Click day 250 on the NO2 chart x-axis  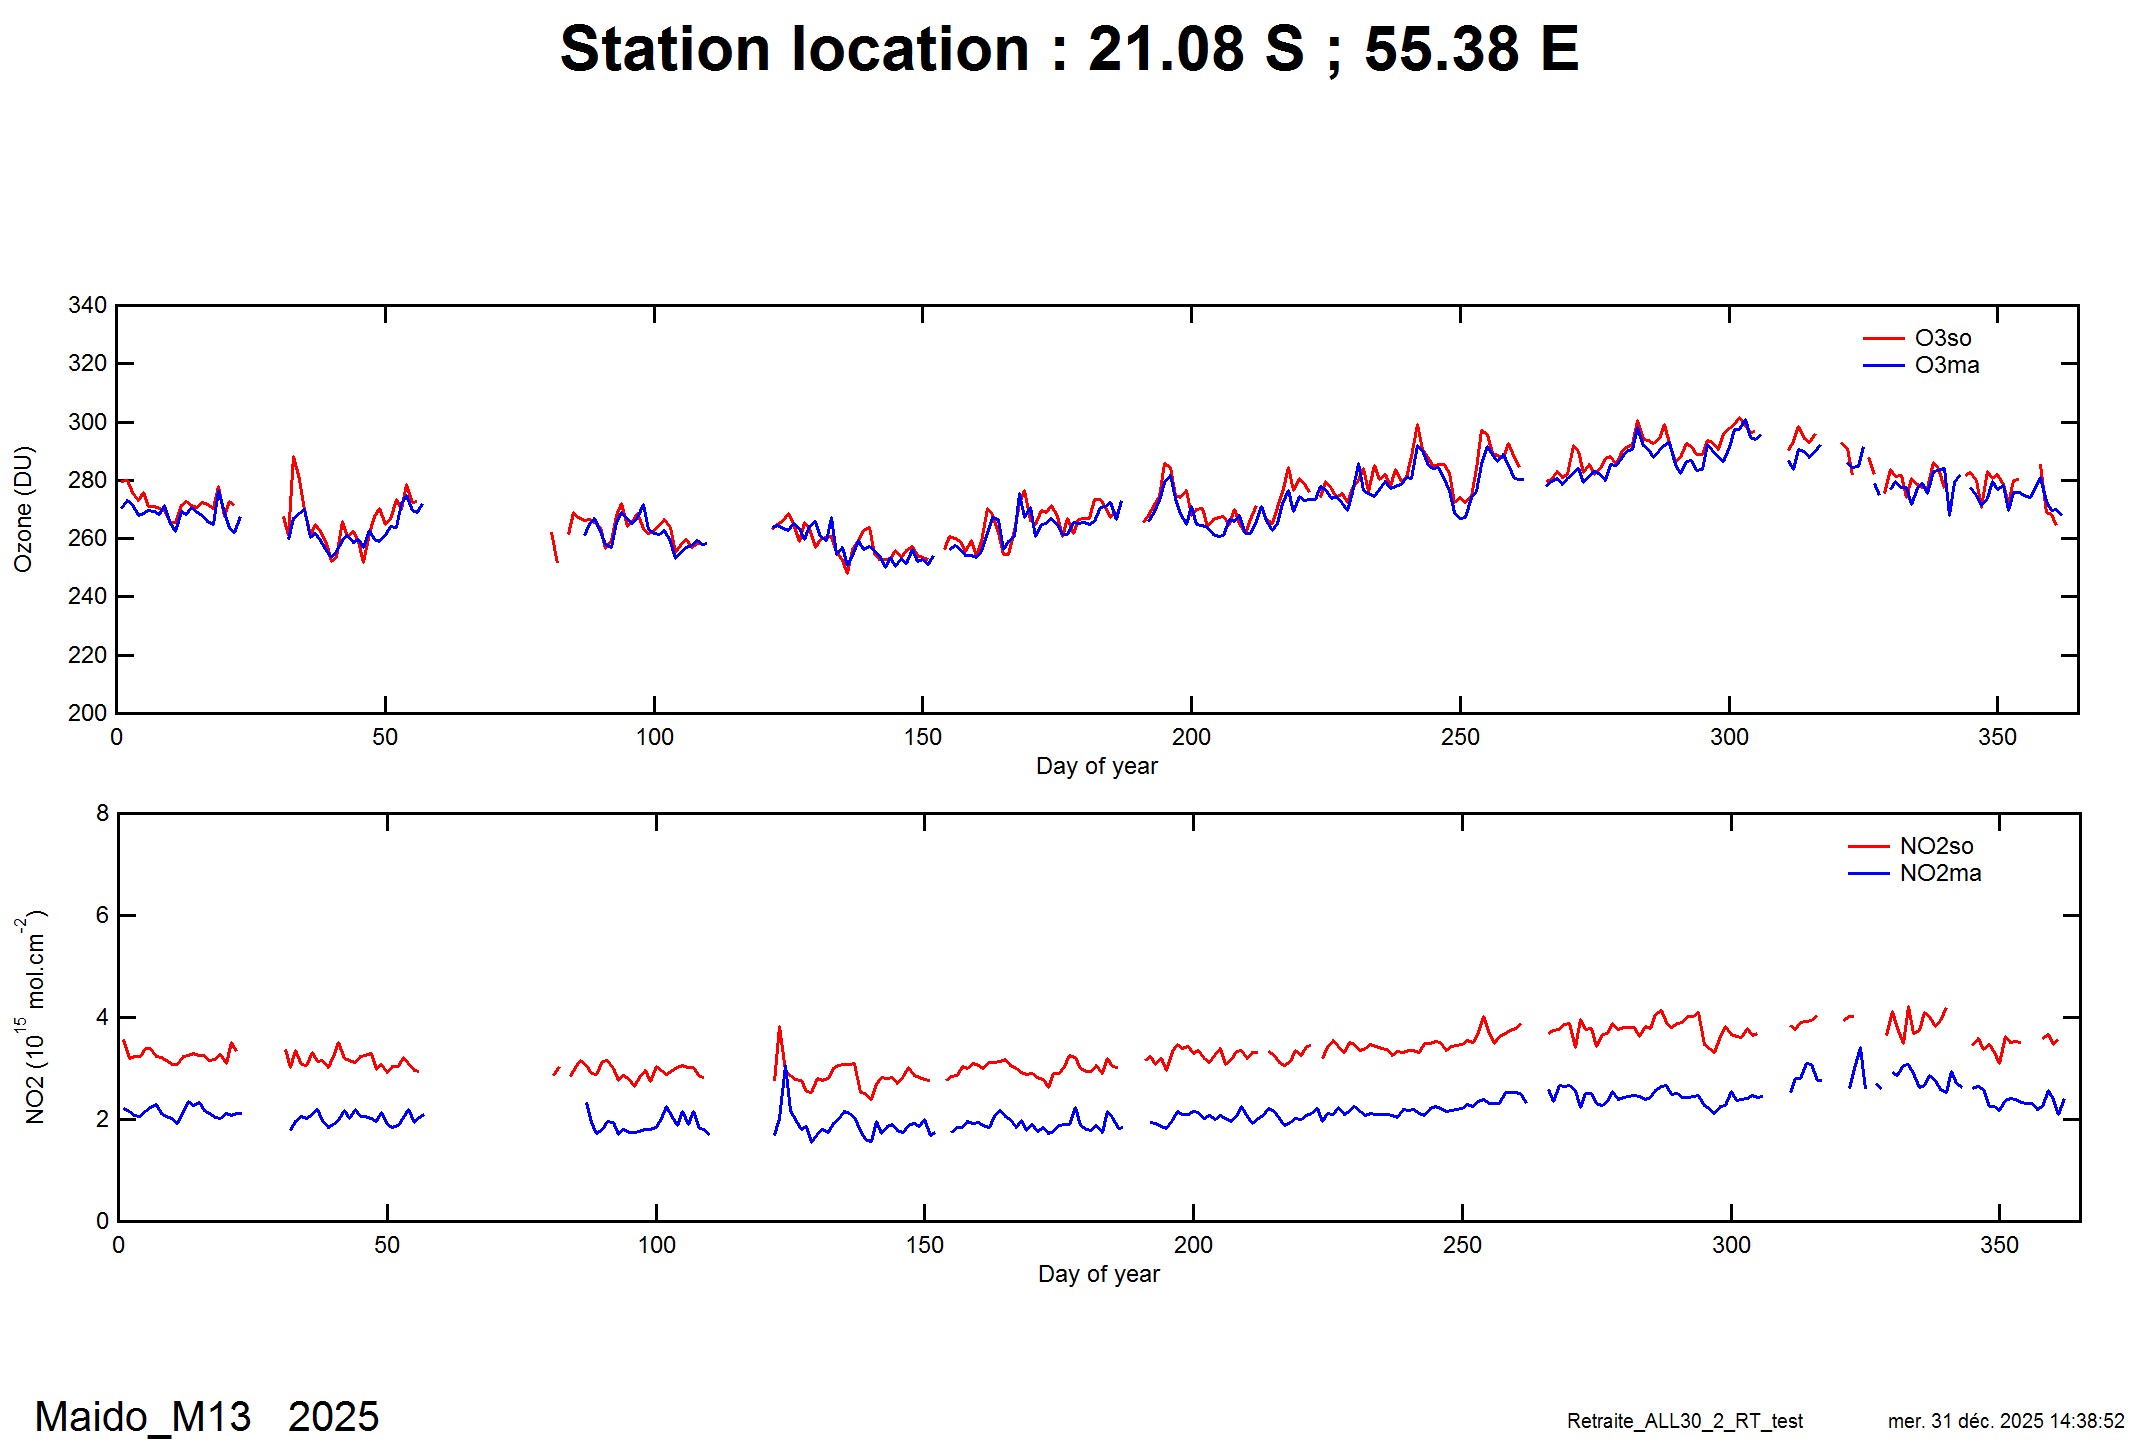(x=1462, y=1246)
